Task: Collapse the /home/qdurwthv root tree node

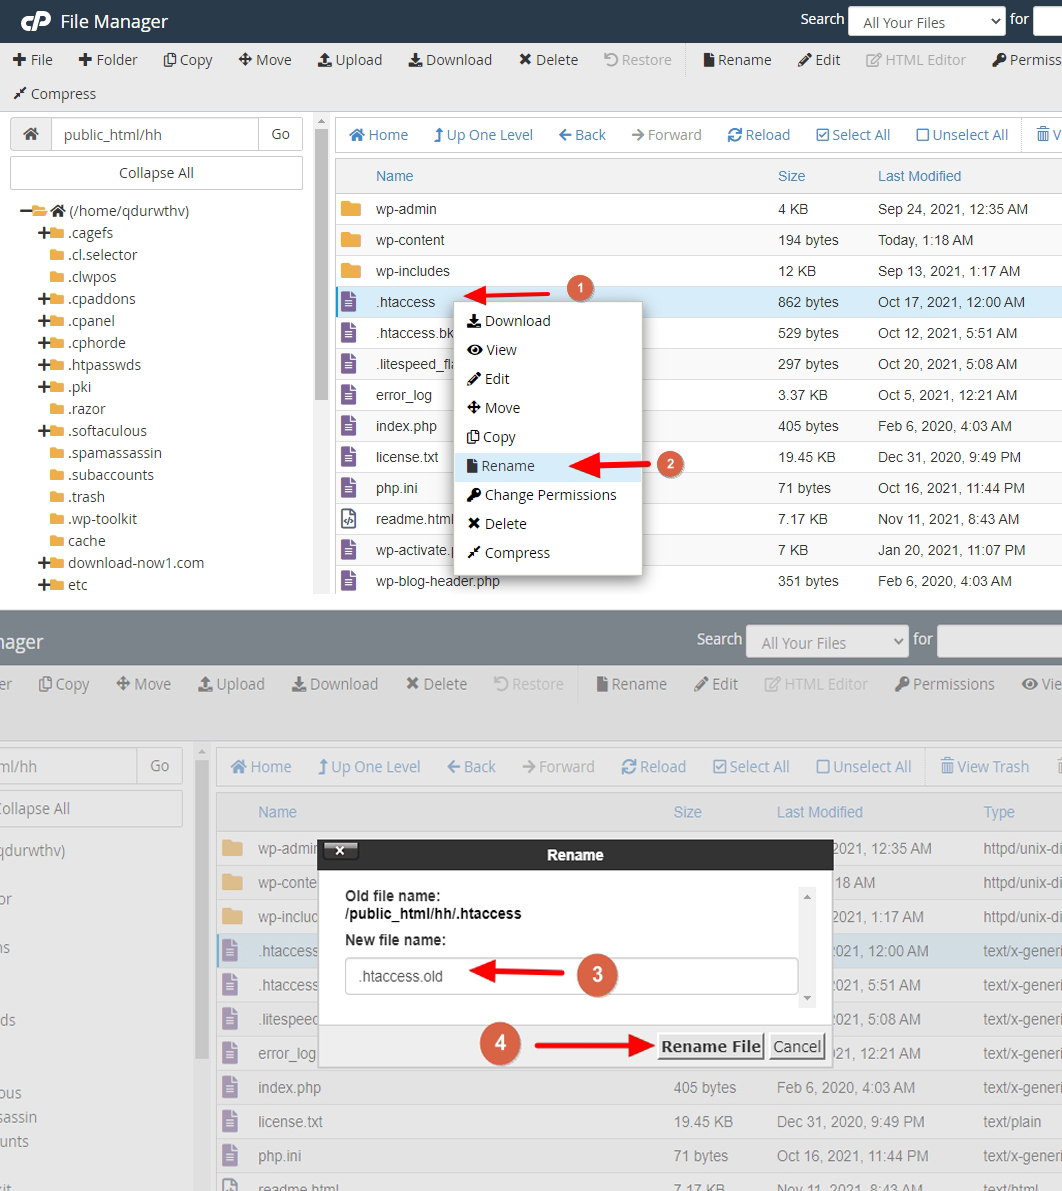Action: (27, 210)
